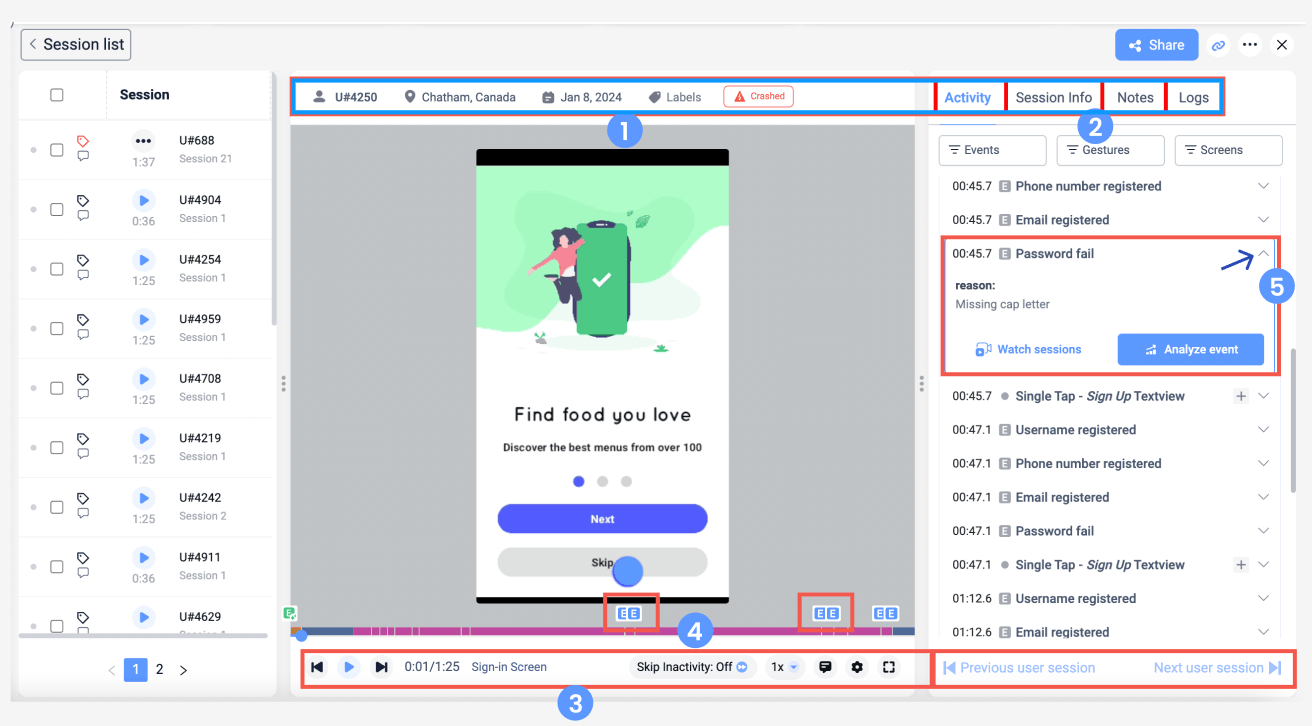
Task: Collapse the Password fail event details
Action: coord(1262,253)
